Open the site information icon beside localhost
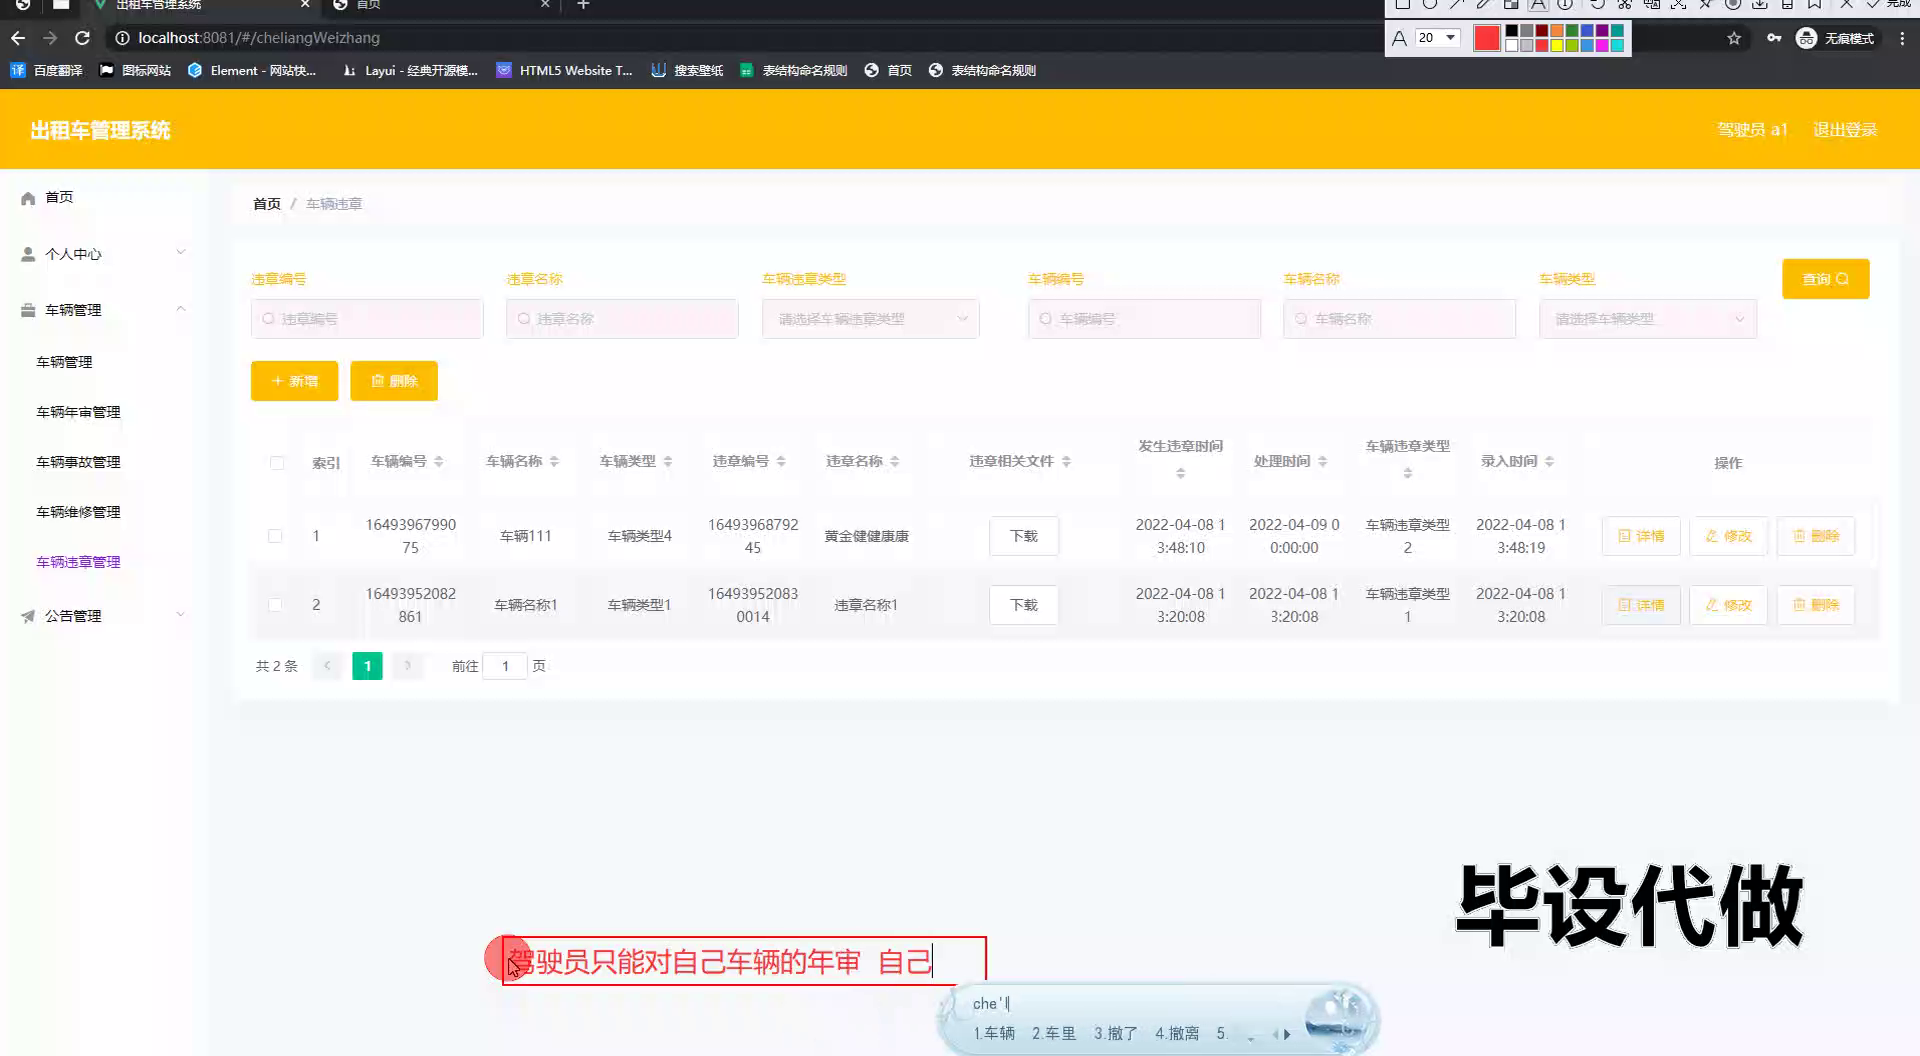The height and width of the screenshot is (1056, 1920). (x=122, y=38)
